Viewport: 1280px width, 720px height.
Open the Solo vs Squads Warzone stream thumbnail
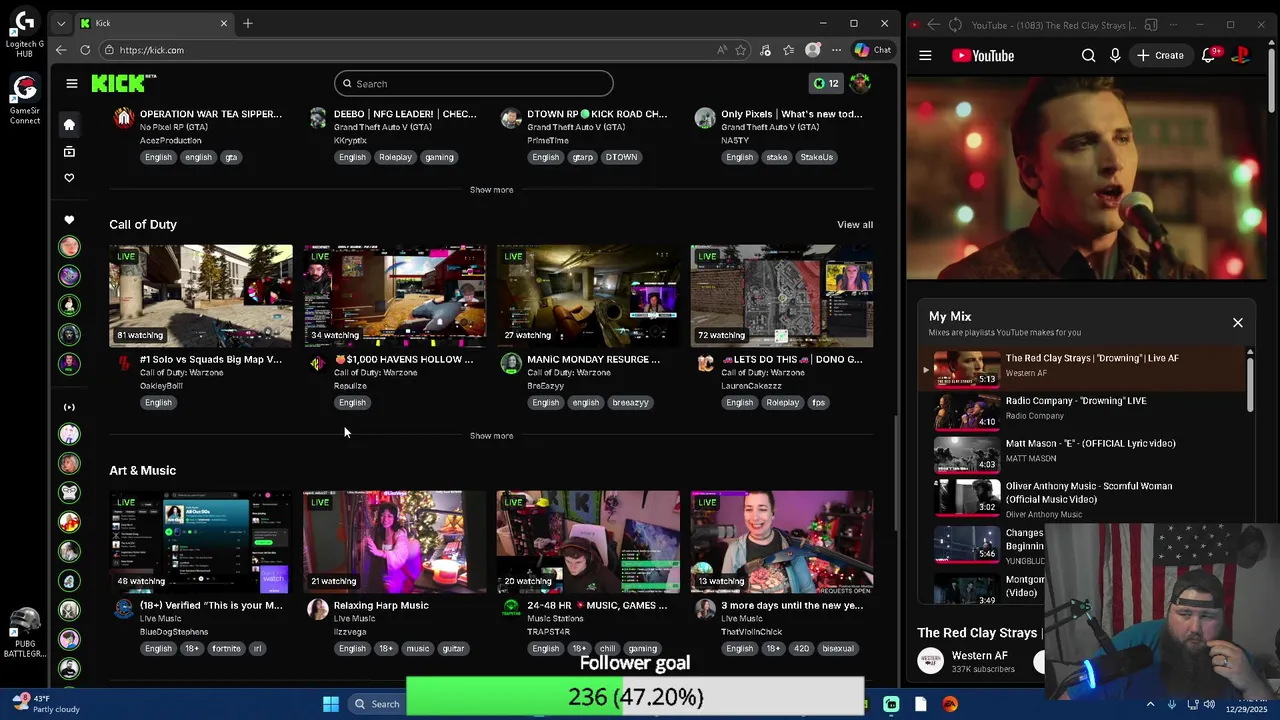(201, 296)
